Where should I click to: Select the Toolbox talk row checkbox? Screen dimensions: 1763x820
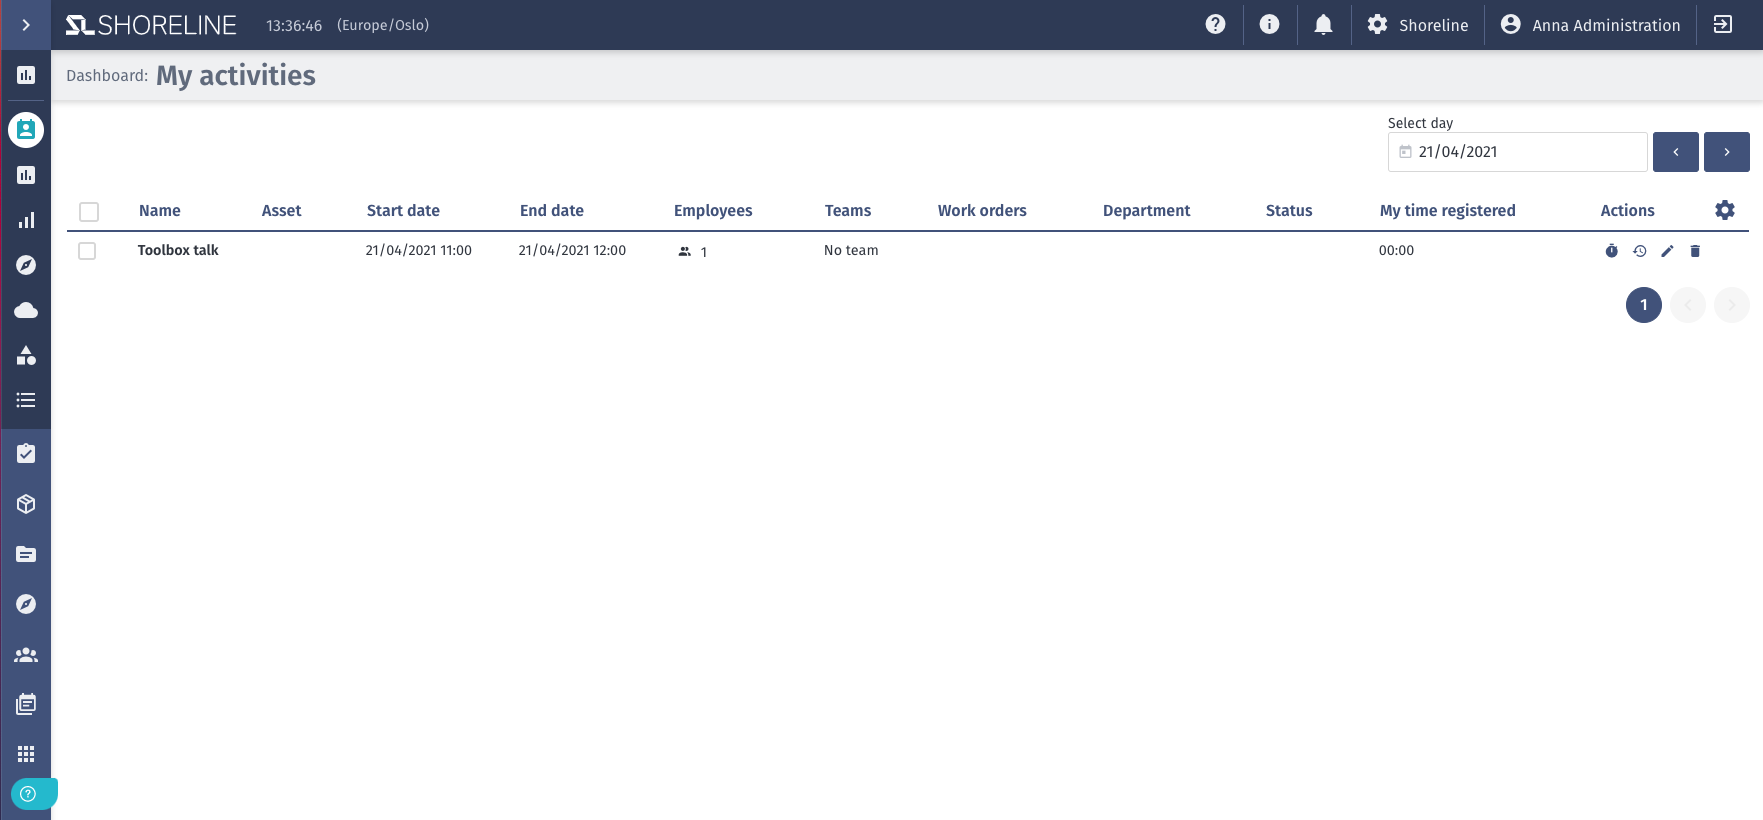tap(87, 251)
